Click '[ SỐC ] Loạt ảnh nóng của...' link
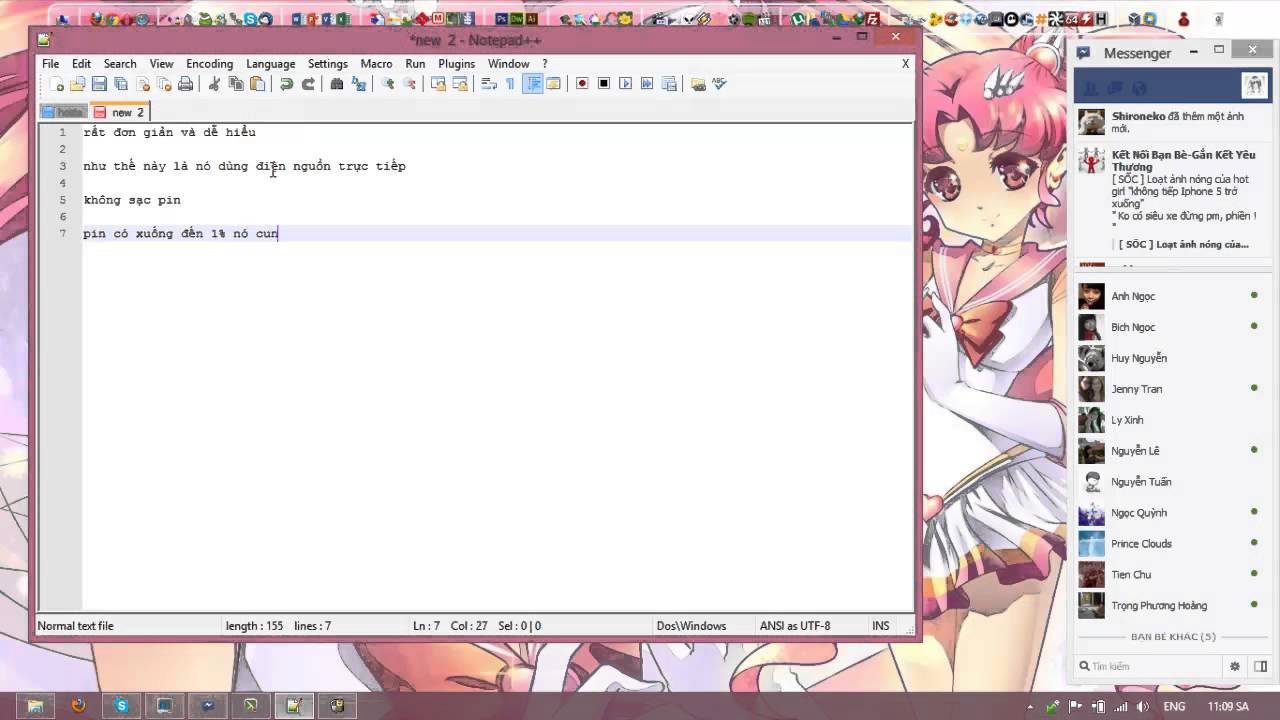 pyautogui.click(x=1183, y=244)
